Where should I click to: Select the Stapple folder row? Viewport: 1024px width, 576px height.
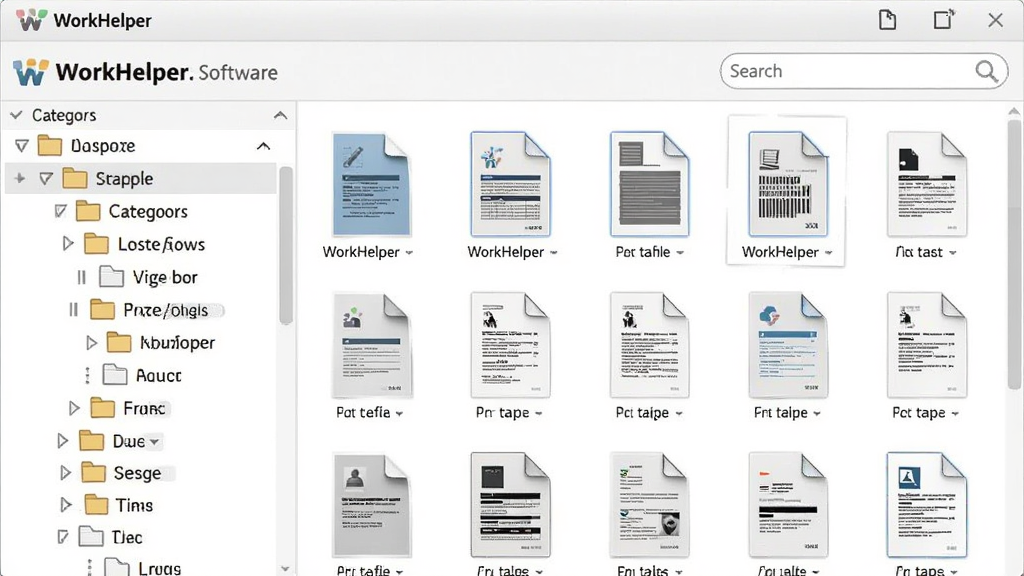tap(140, 178)
